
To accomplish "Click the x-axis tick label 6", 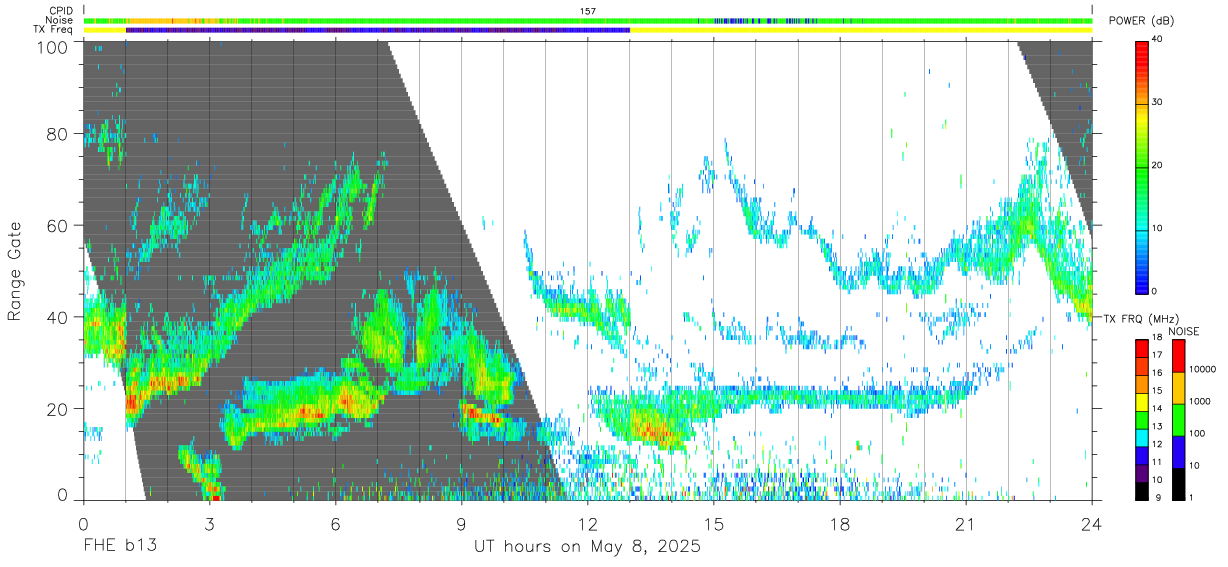I will click(335, 523).
